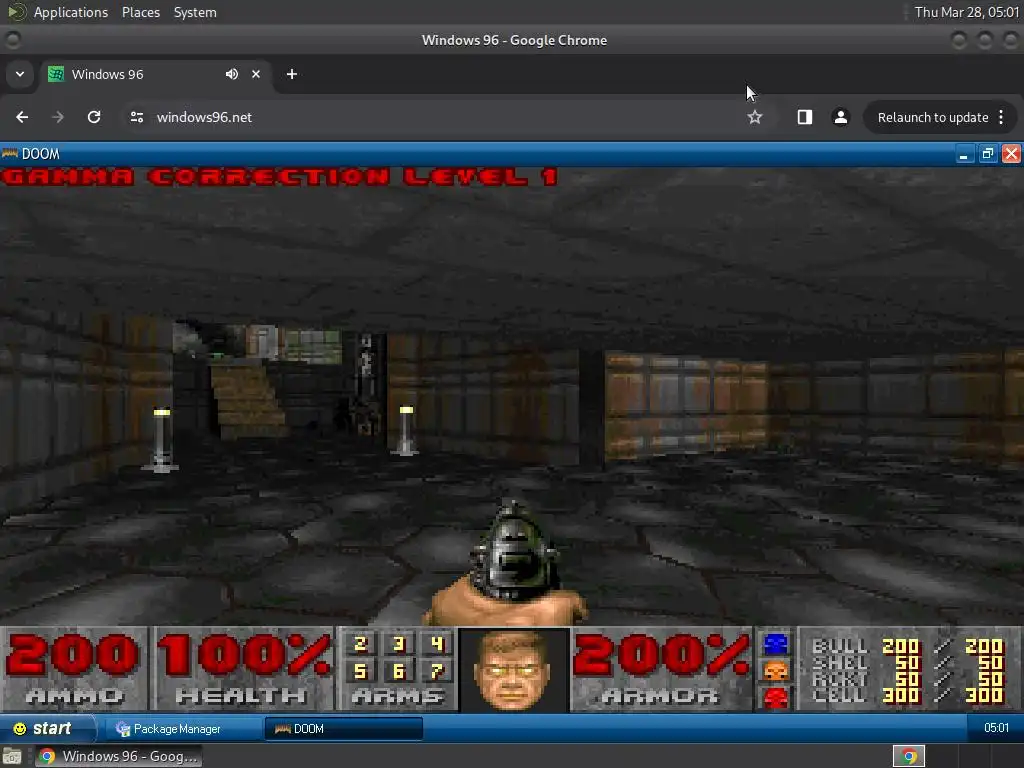Click the Gamma Correction Level 1 message
The image size is (1024, 768).
(x=280, y=177)
